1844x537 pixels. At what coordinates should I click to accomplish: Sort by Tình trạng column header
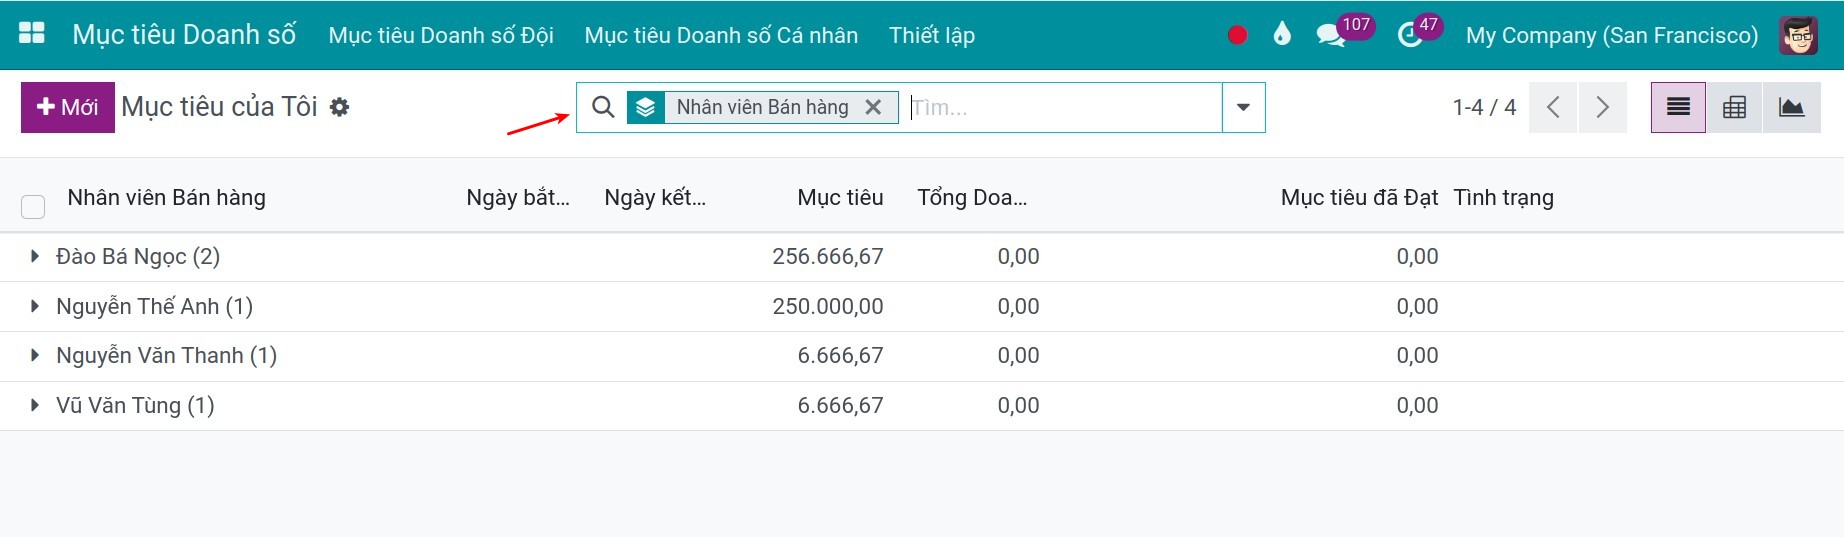pos(1503,198)
